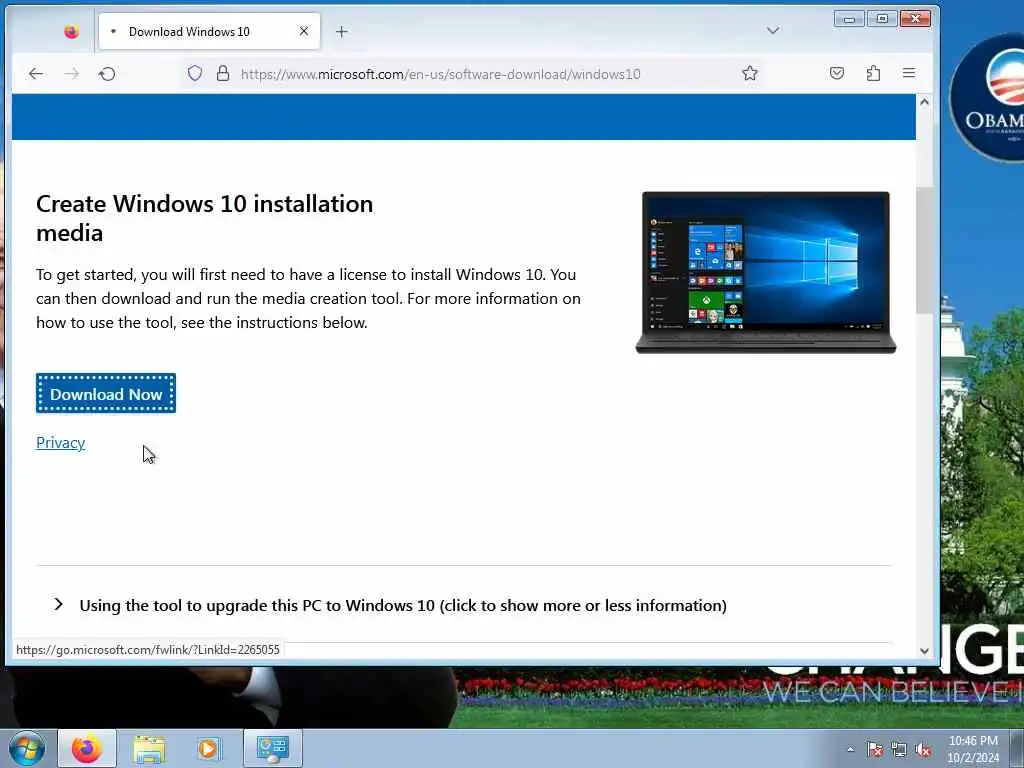Click 'Create Windows 10 installation media' heading

pyautogui.click(x=204, y=218)
